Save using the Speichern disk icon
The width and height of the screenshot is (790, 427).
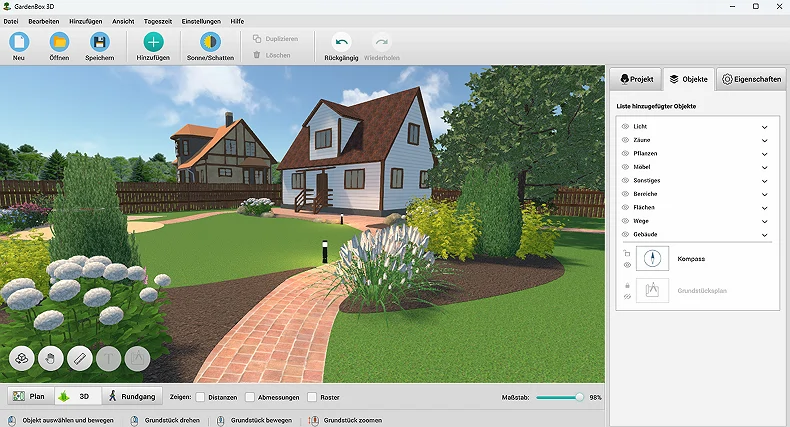(x=99, y=42)
